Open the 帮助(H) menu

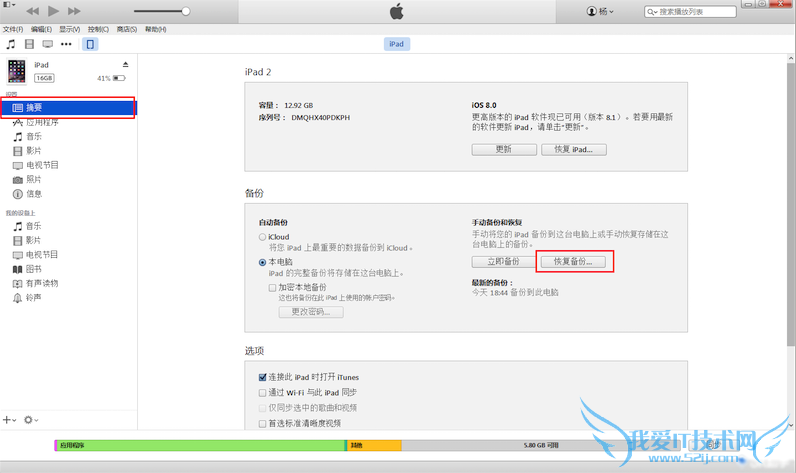click(x=155, y=29)
